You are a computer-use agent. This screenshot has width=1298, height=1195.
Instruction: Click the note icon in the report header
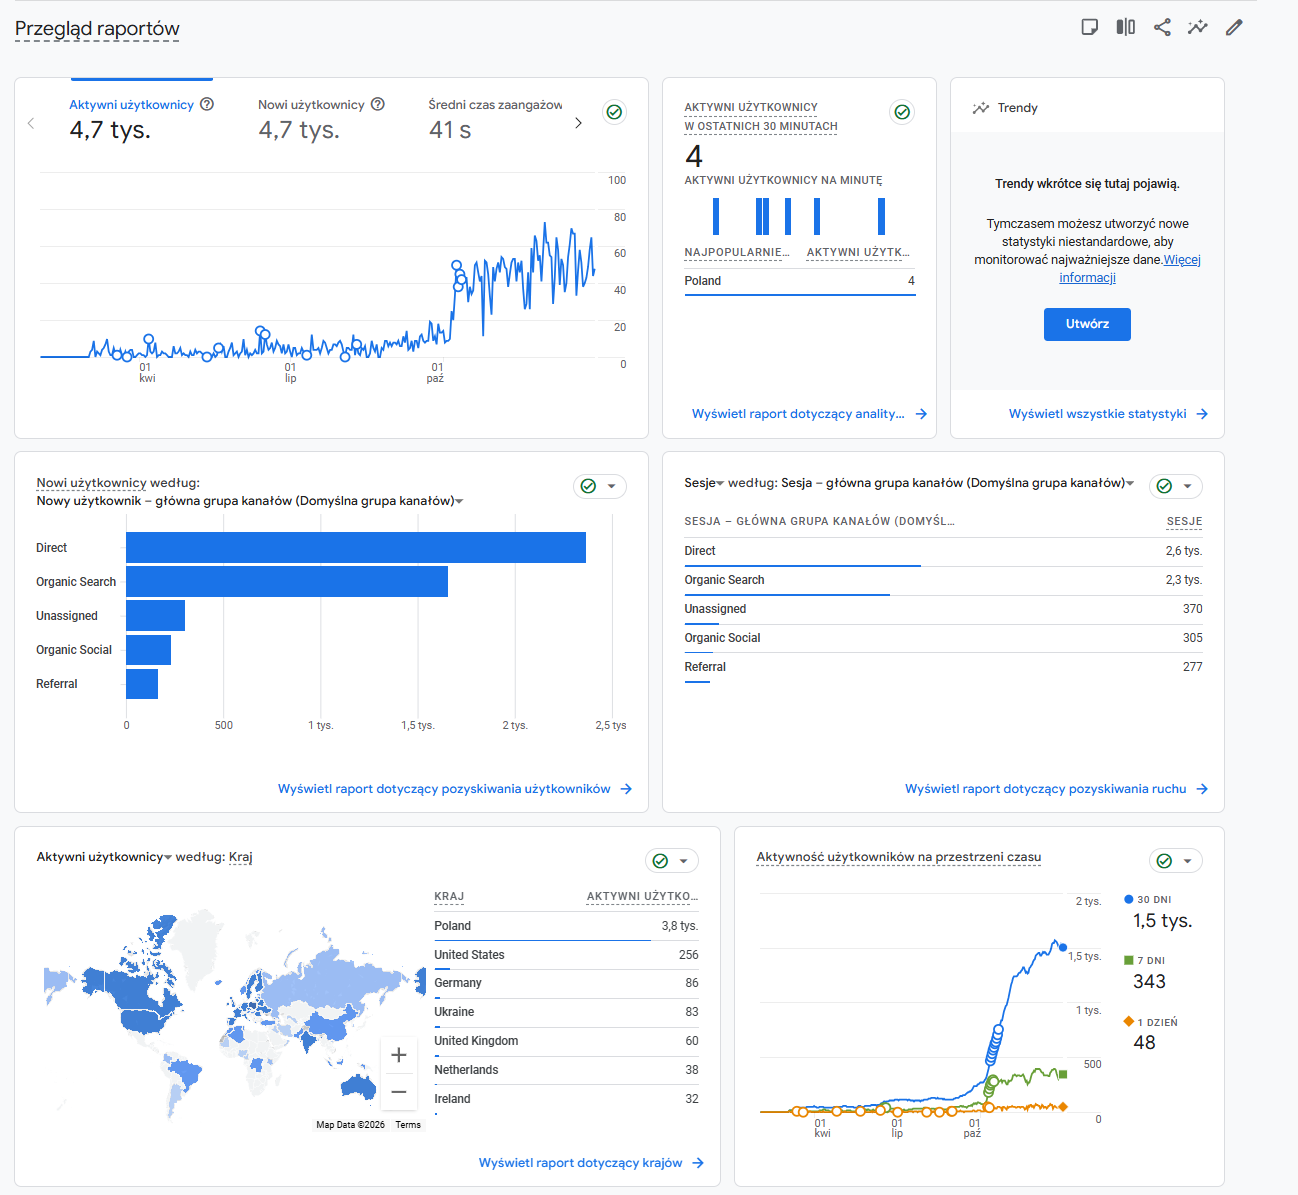1090,27
